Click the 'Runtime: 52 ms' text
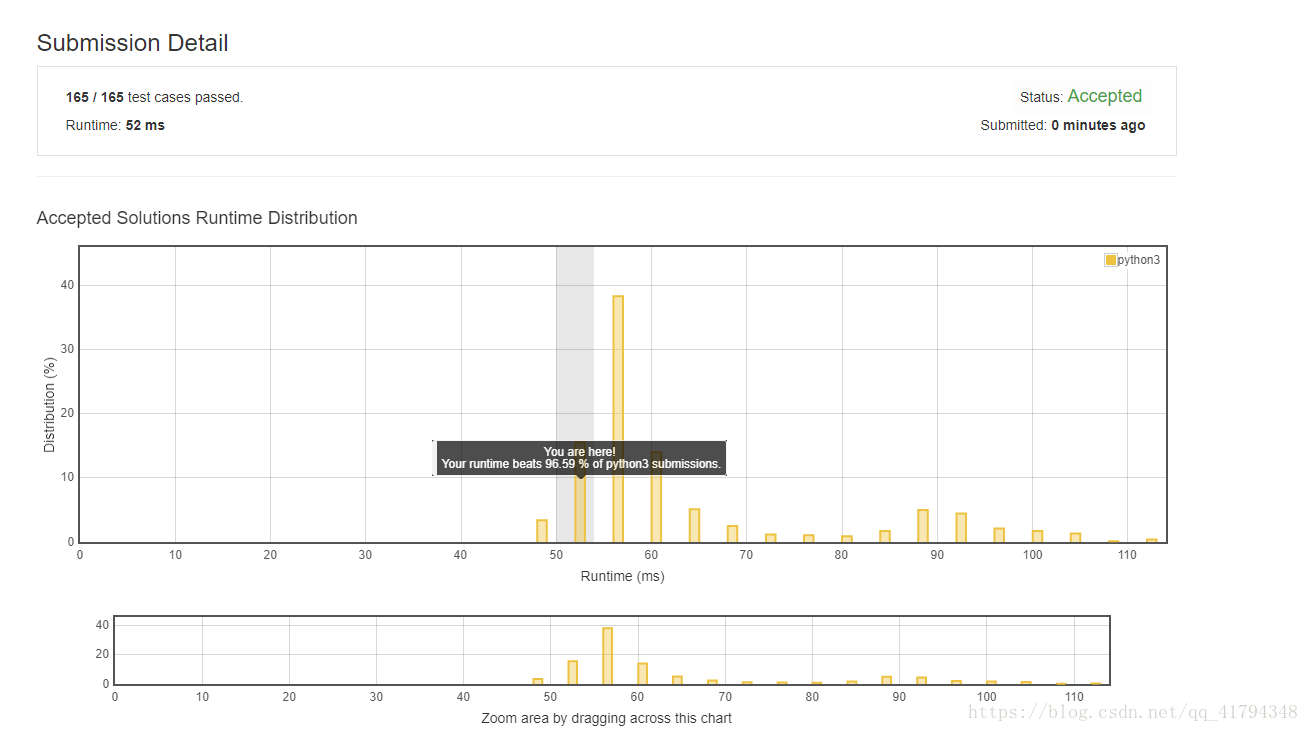Viewport: 1309px width, 732px height. [115, 125]
